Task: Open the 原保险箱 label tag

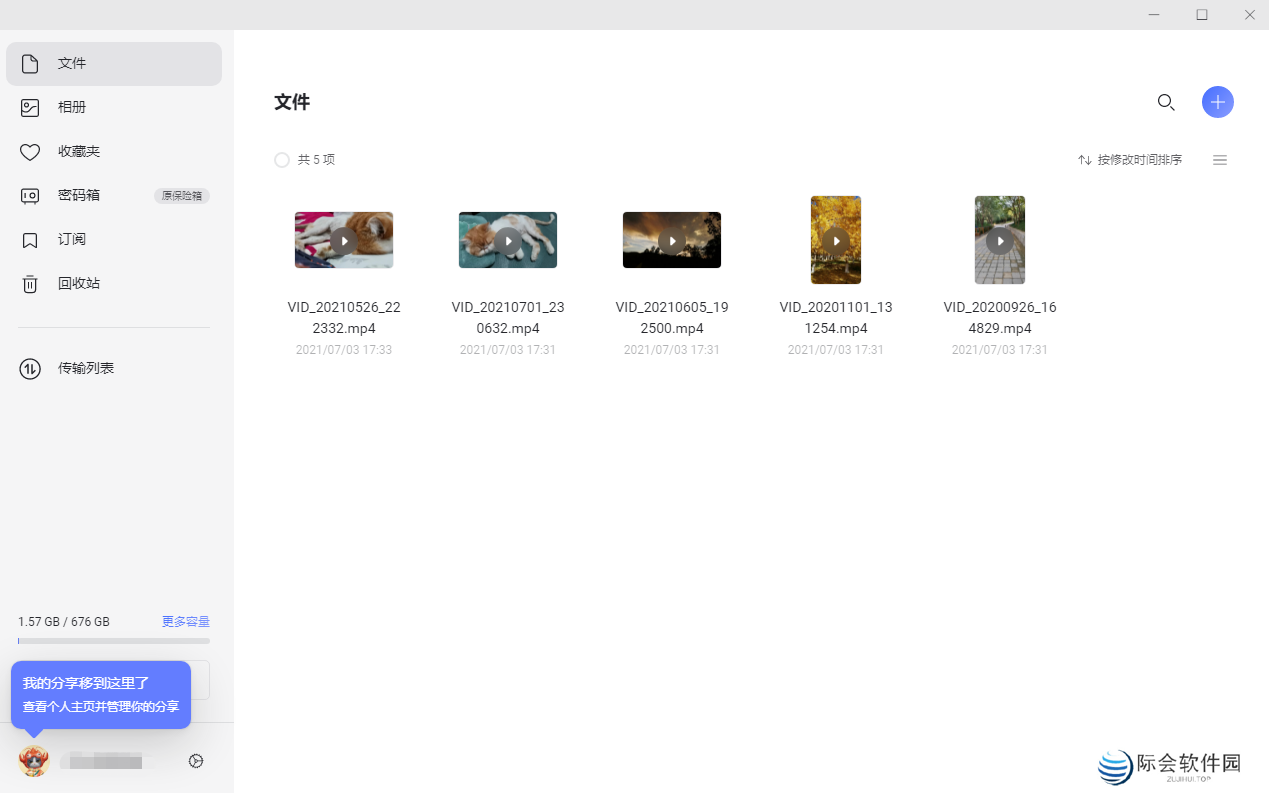Action: click(181, 196)
